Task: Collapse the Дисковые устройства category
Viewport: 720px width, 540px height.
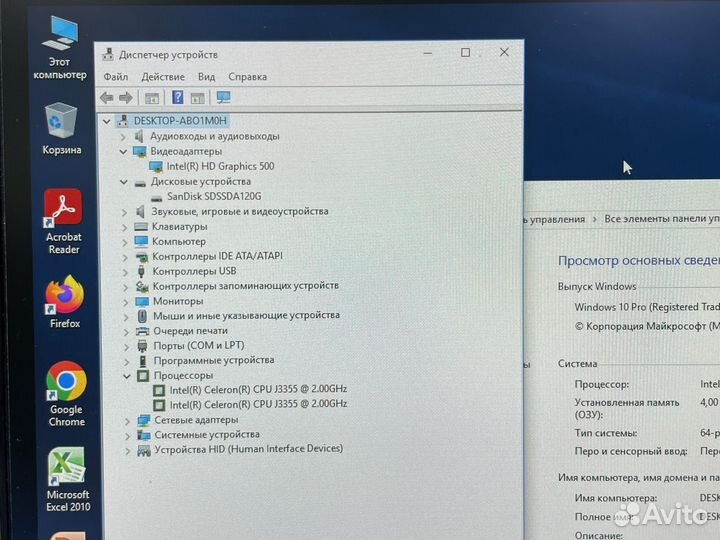Action: [x=124, y=182]
